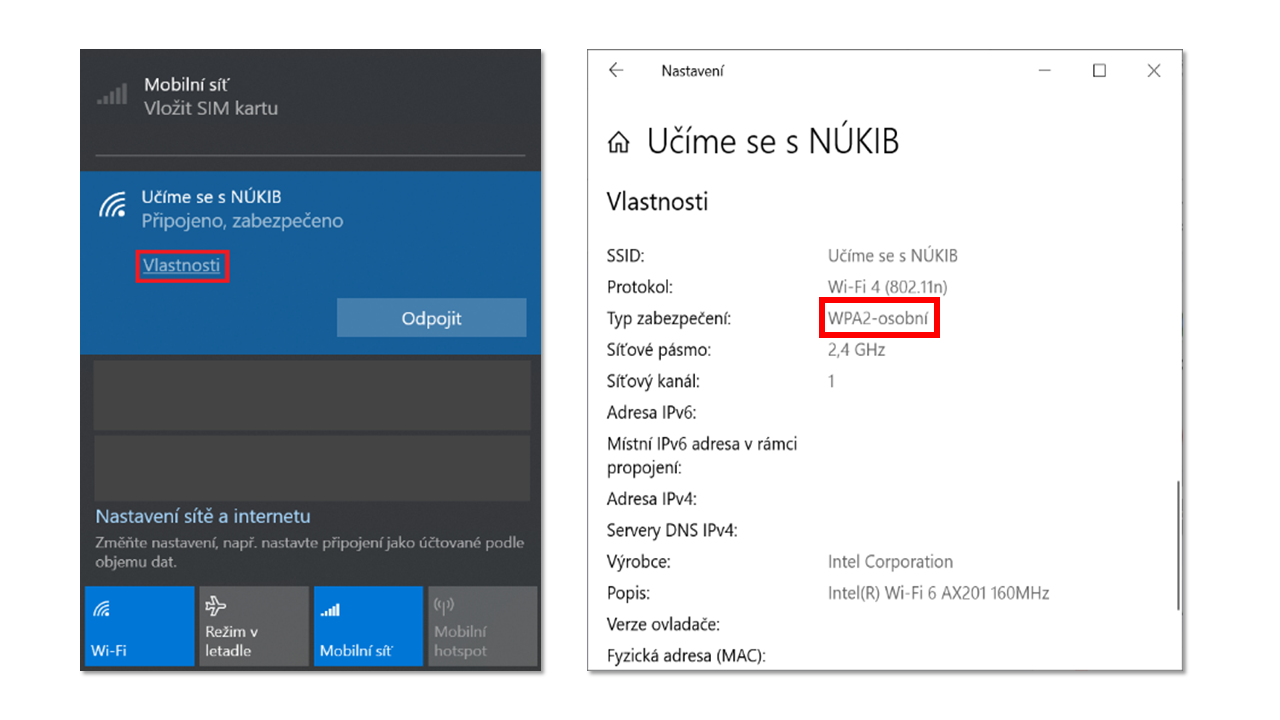Screen dimensions: 1280x720
Task: Click the Wi-Fi 4 (802.11n) protocol value
Action: [887, 287]
